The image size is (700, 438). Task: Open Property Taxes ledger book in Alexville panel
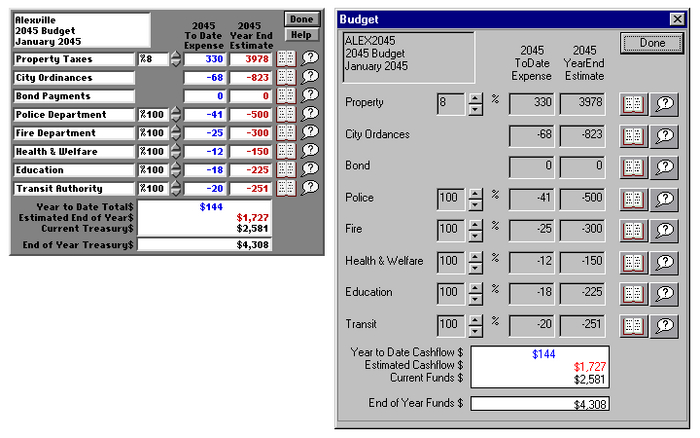point(286,58)
